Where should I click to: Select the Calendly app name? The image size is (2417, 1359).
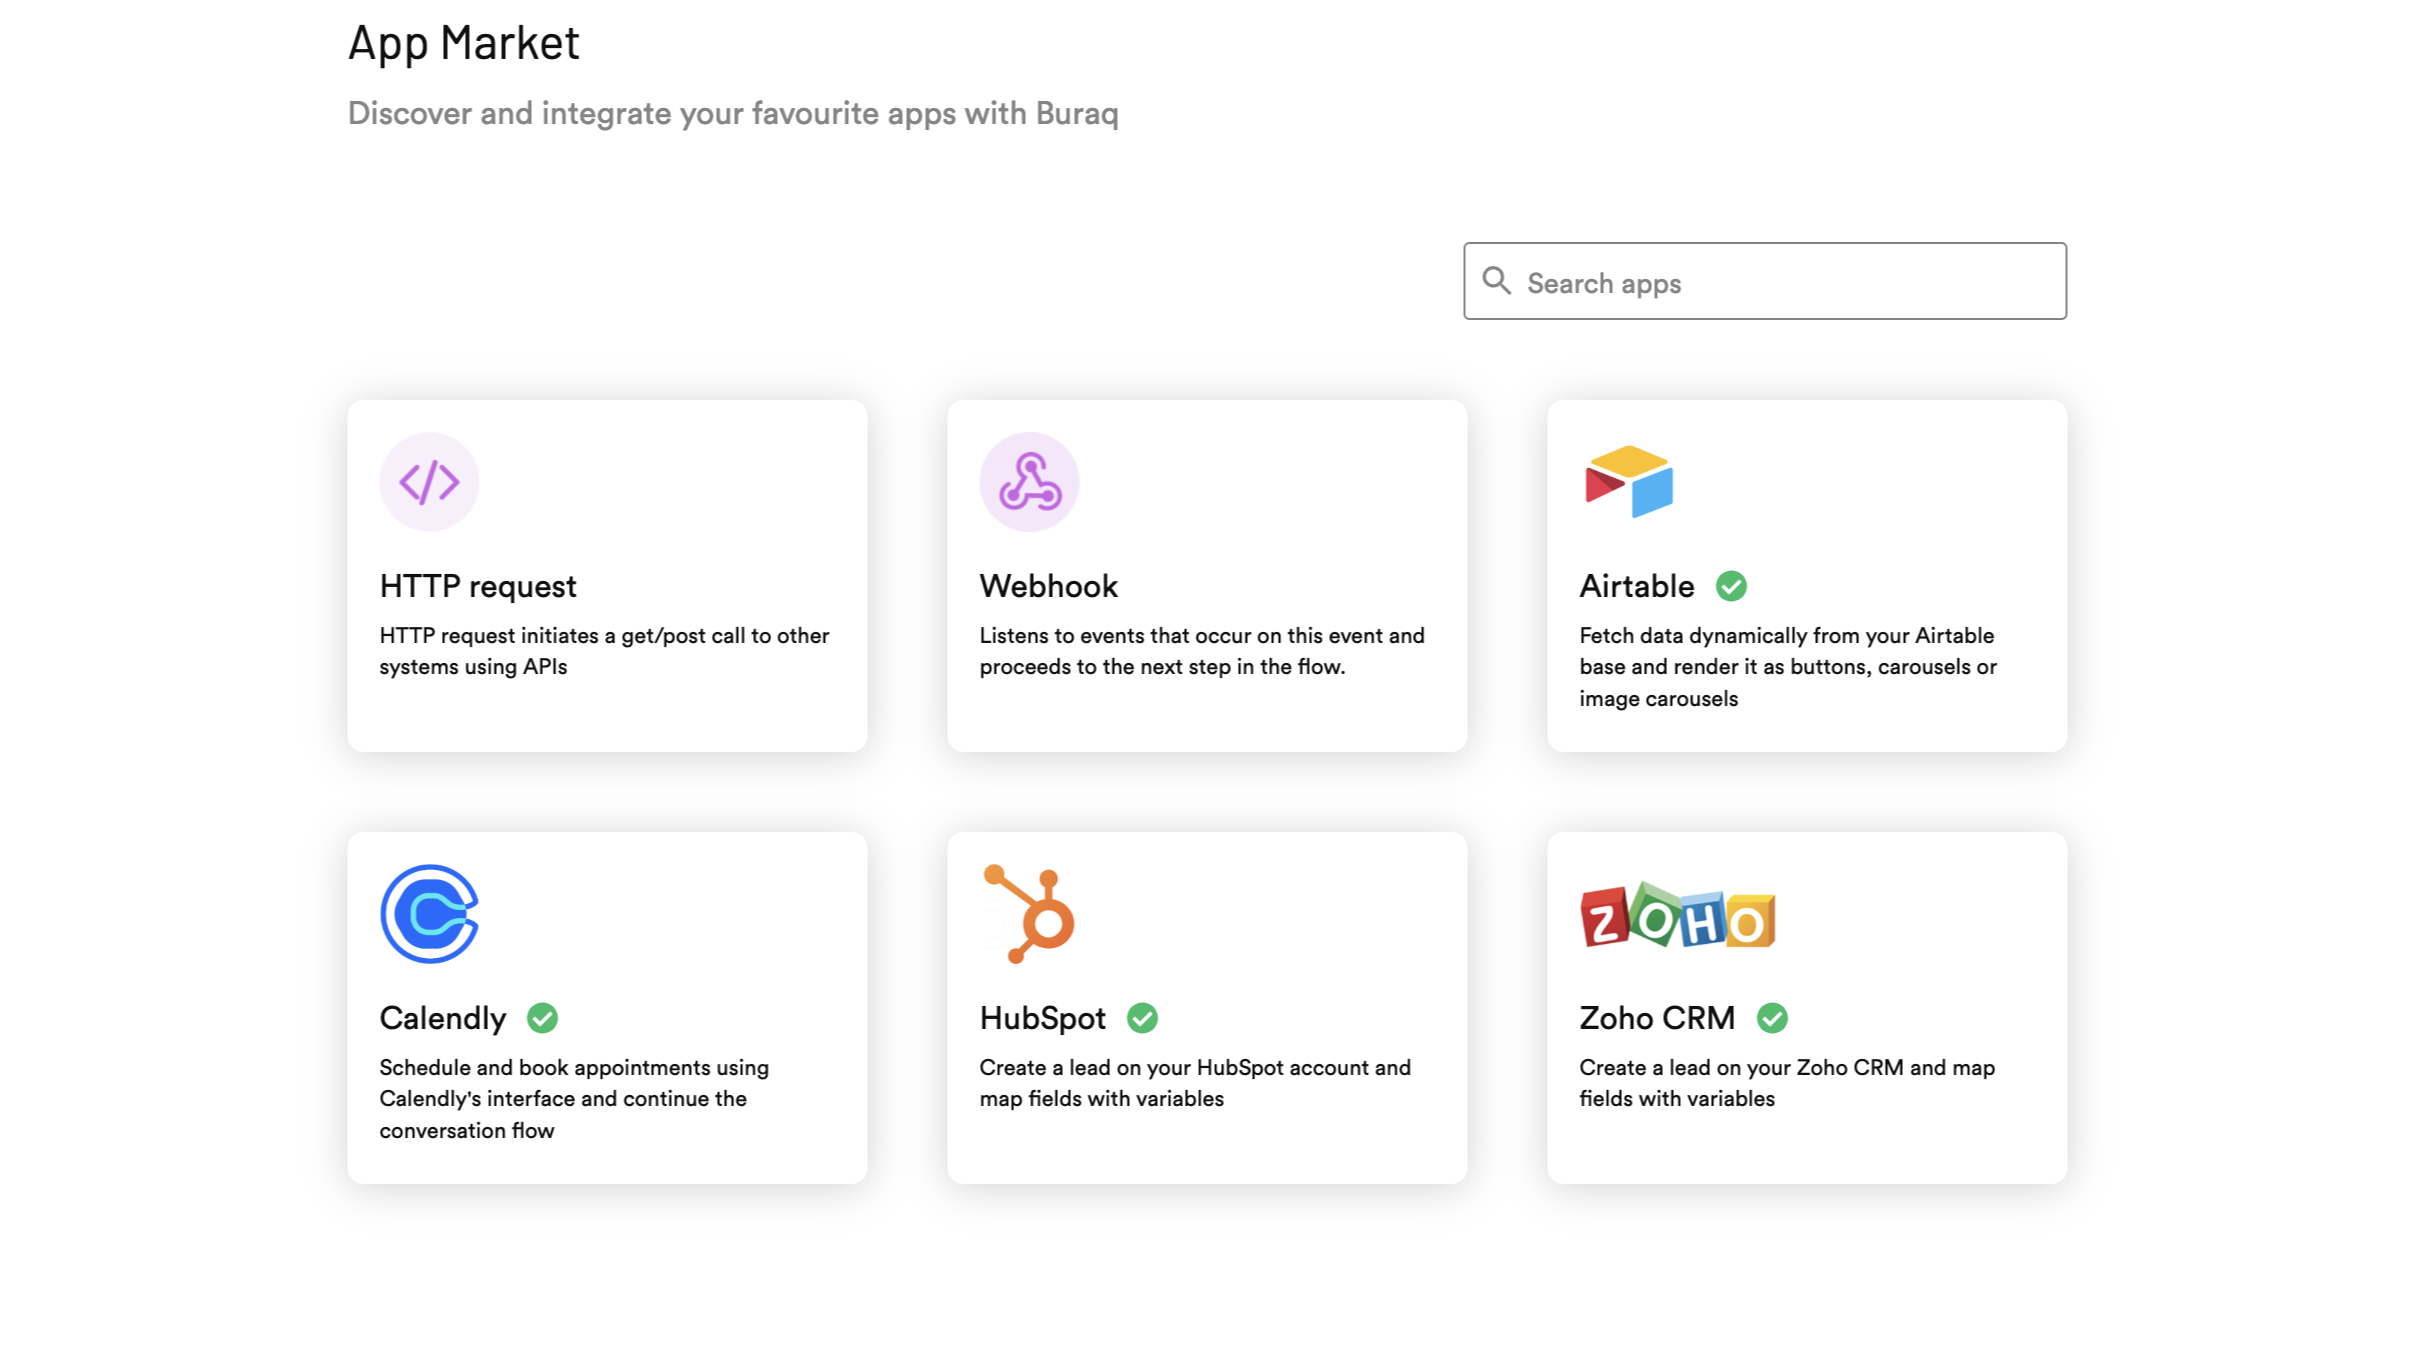(x=442, y=1018)
